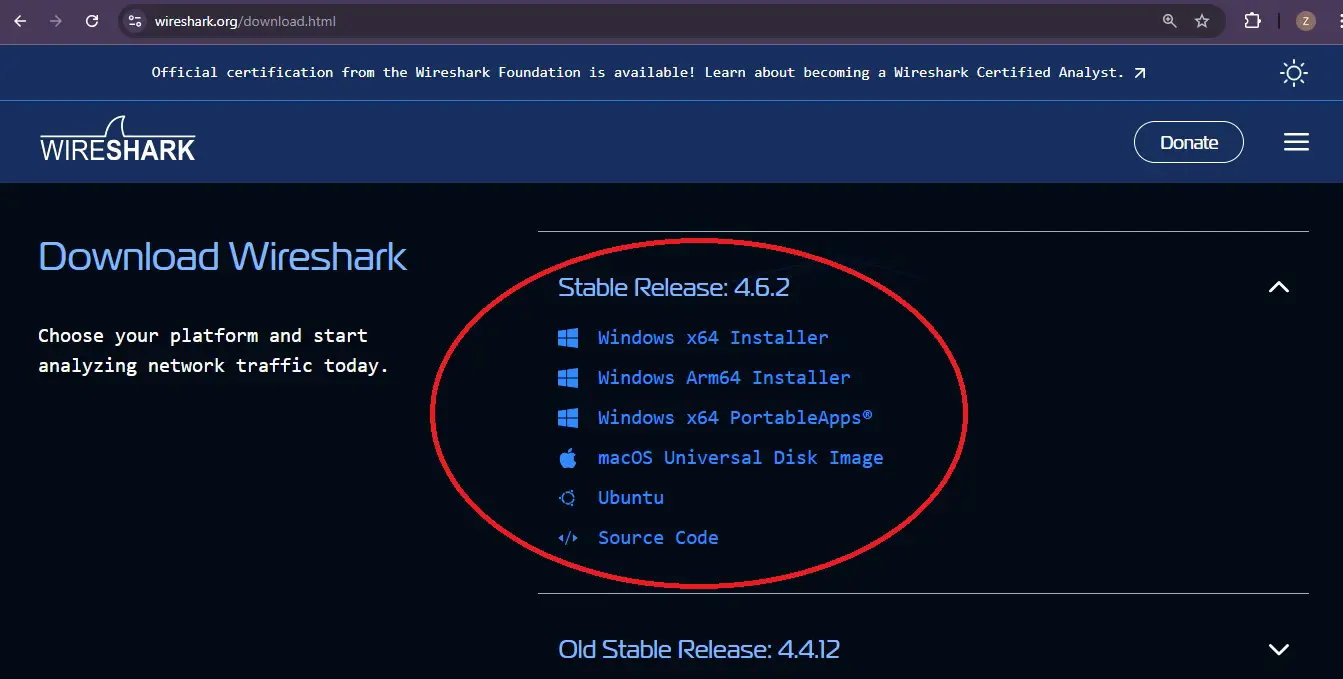The width and height of the screenshot is (1343, 679).
Task: Click the Donate button
Action: pyautogui.click(x=1188, y=142)
